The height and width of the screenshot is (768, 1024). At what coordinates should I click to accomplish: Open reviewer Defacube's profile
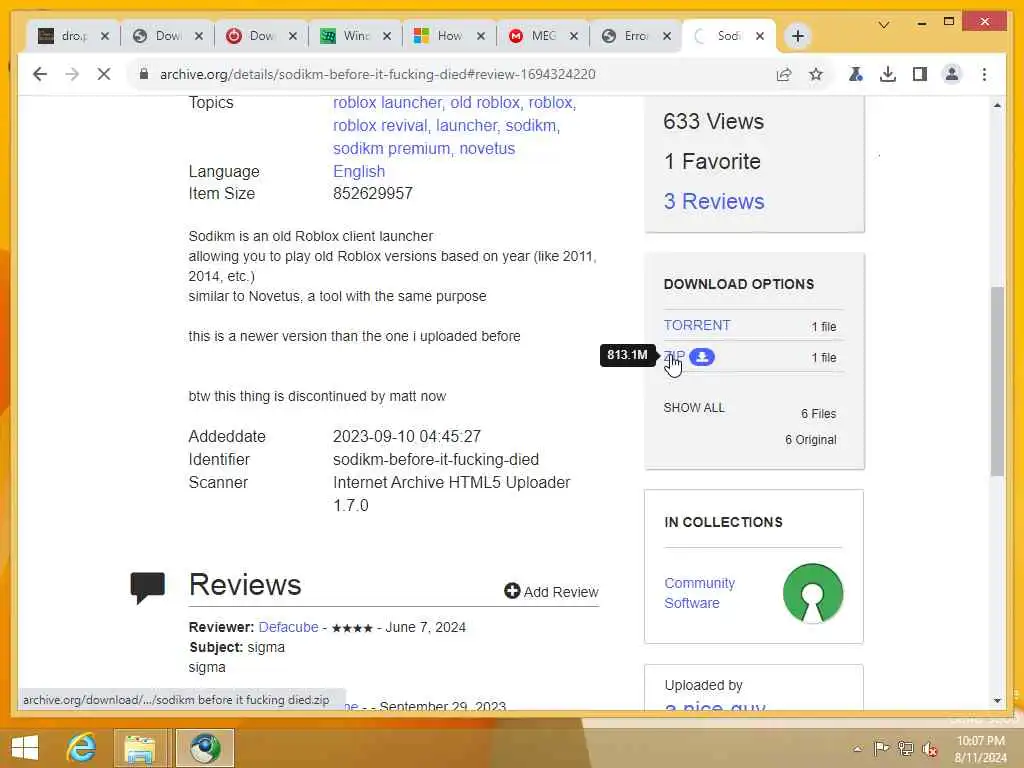(288, 627)
